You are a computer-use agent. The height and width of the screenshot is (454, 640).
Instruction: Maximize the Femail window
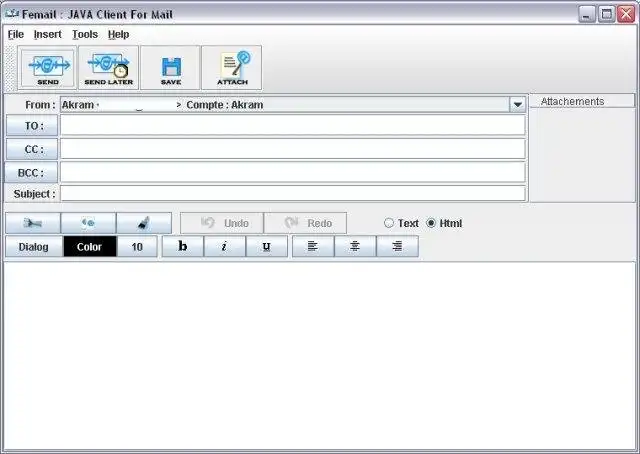pyautogui.click(x=607, y=15)
